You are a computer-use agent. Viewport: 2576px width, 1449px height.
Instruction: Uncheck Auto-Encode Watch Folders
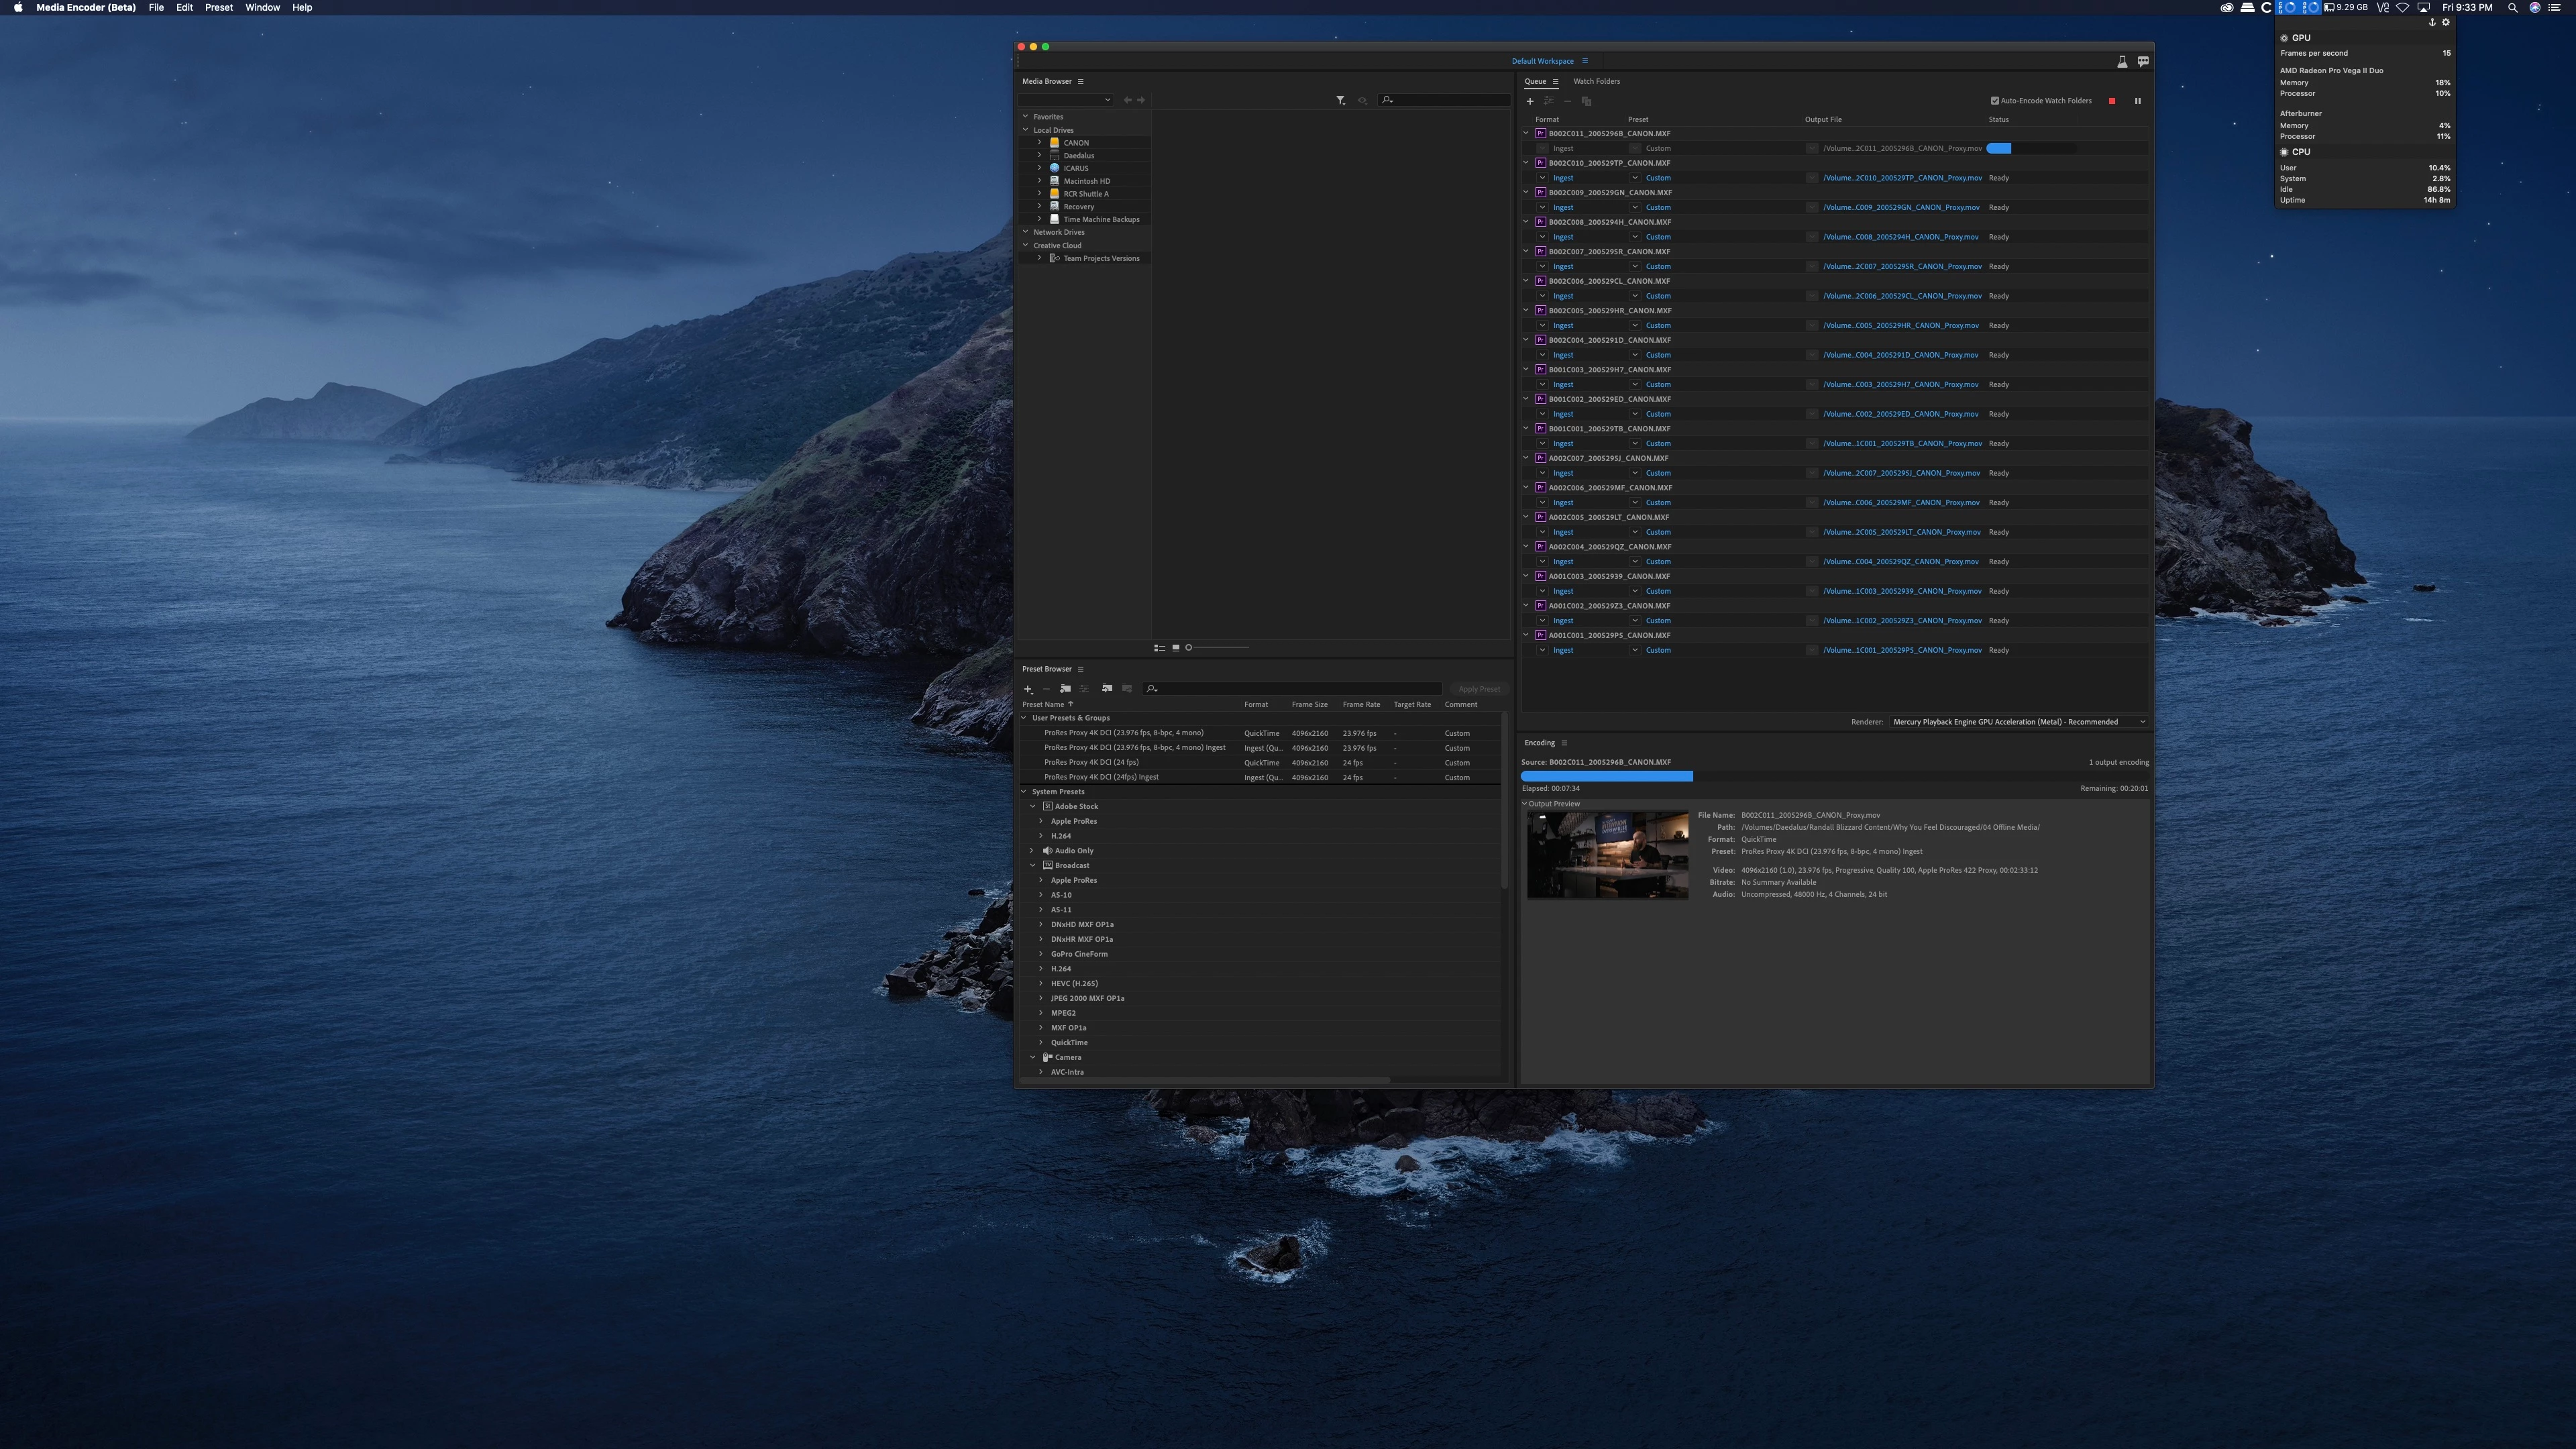click(x=1994, y=101)
